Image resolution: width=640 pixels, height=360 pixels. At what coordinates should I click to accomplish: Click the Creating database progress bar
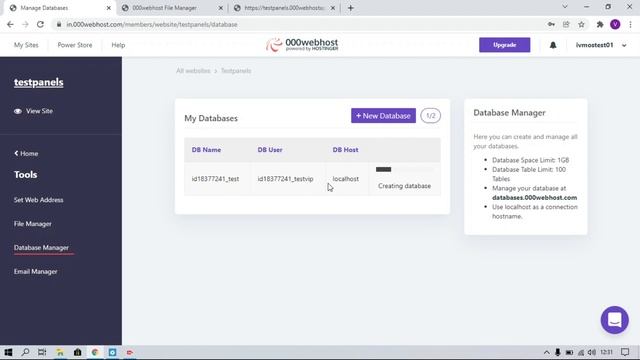404,169
